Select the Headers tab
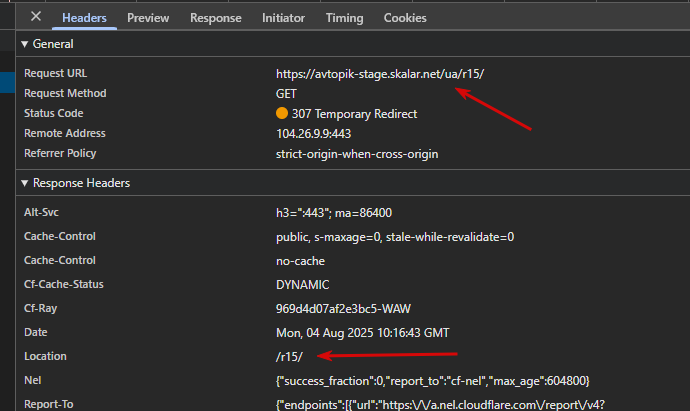This screenshot has height=411, width=690. pyautogui.click(x=84, y=18)
